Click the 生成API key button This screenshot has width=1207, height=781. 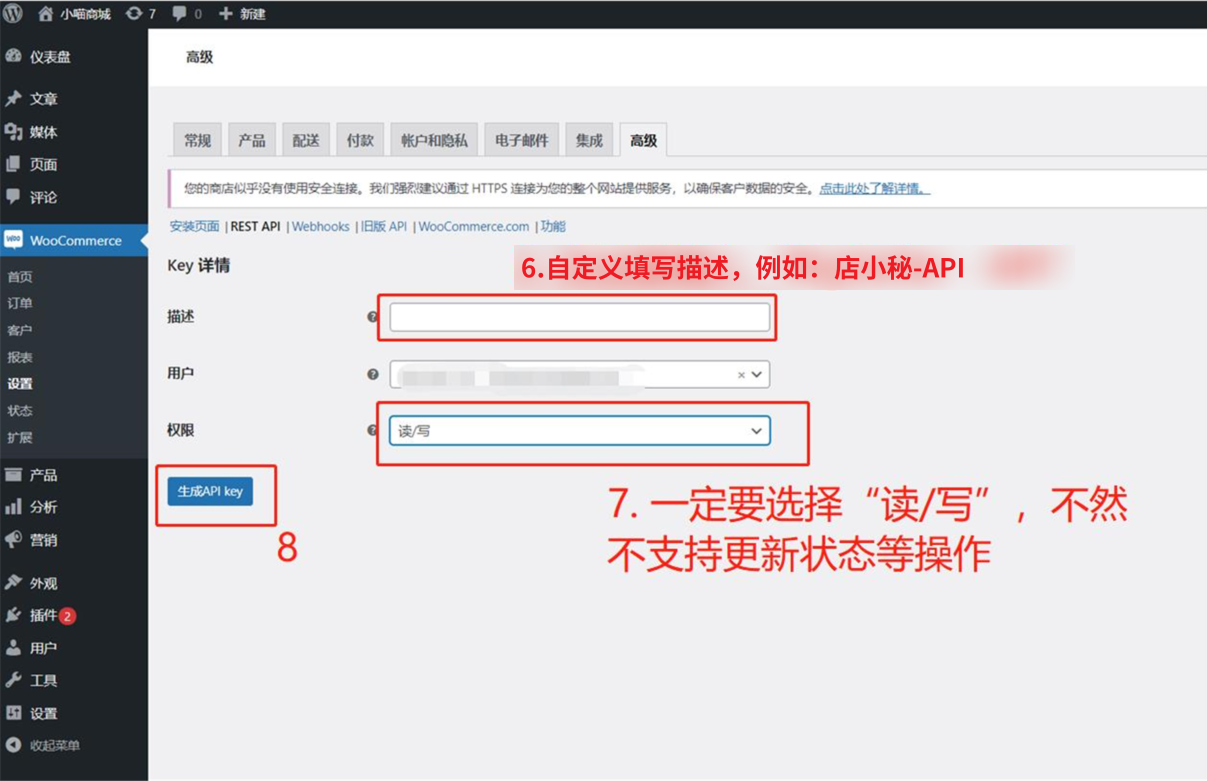210,491
